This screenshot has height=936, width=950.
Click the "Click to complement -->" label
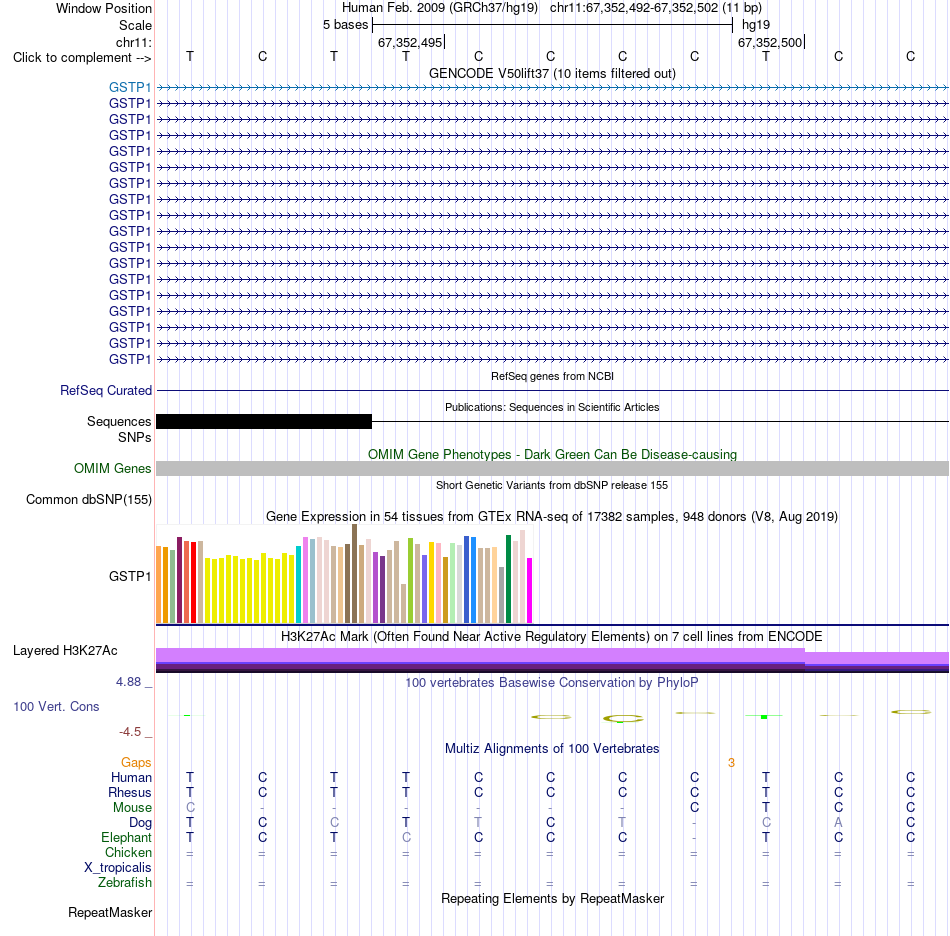point(82,58)
